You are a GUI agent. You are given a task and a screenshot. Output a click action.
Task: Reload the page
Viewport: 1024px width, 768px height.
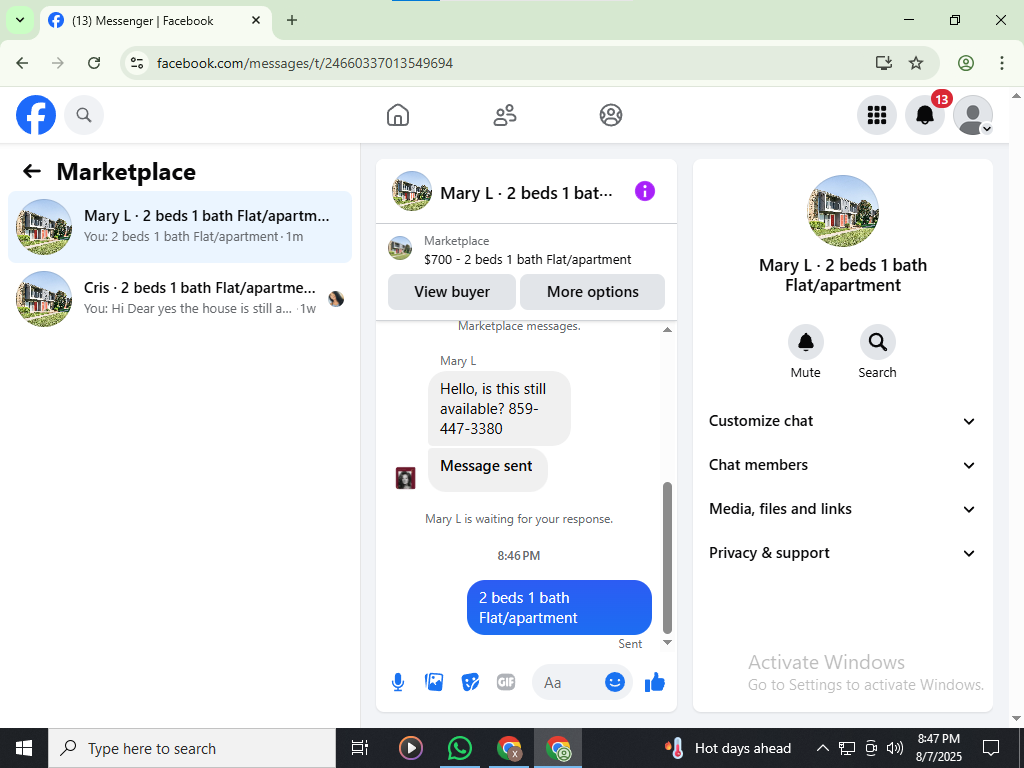pyautogui.click(x=94, y=63)
